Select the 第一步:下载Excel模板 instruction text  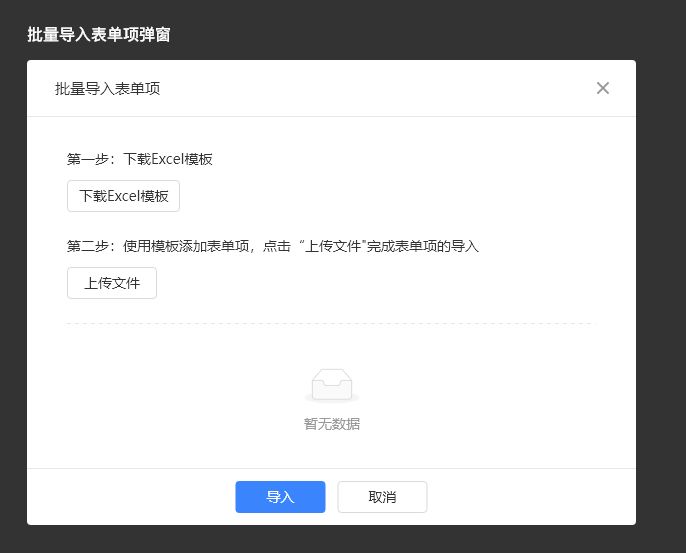click(140, 159)
